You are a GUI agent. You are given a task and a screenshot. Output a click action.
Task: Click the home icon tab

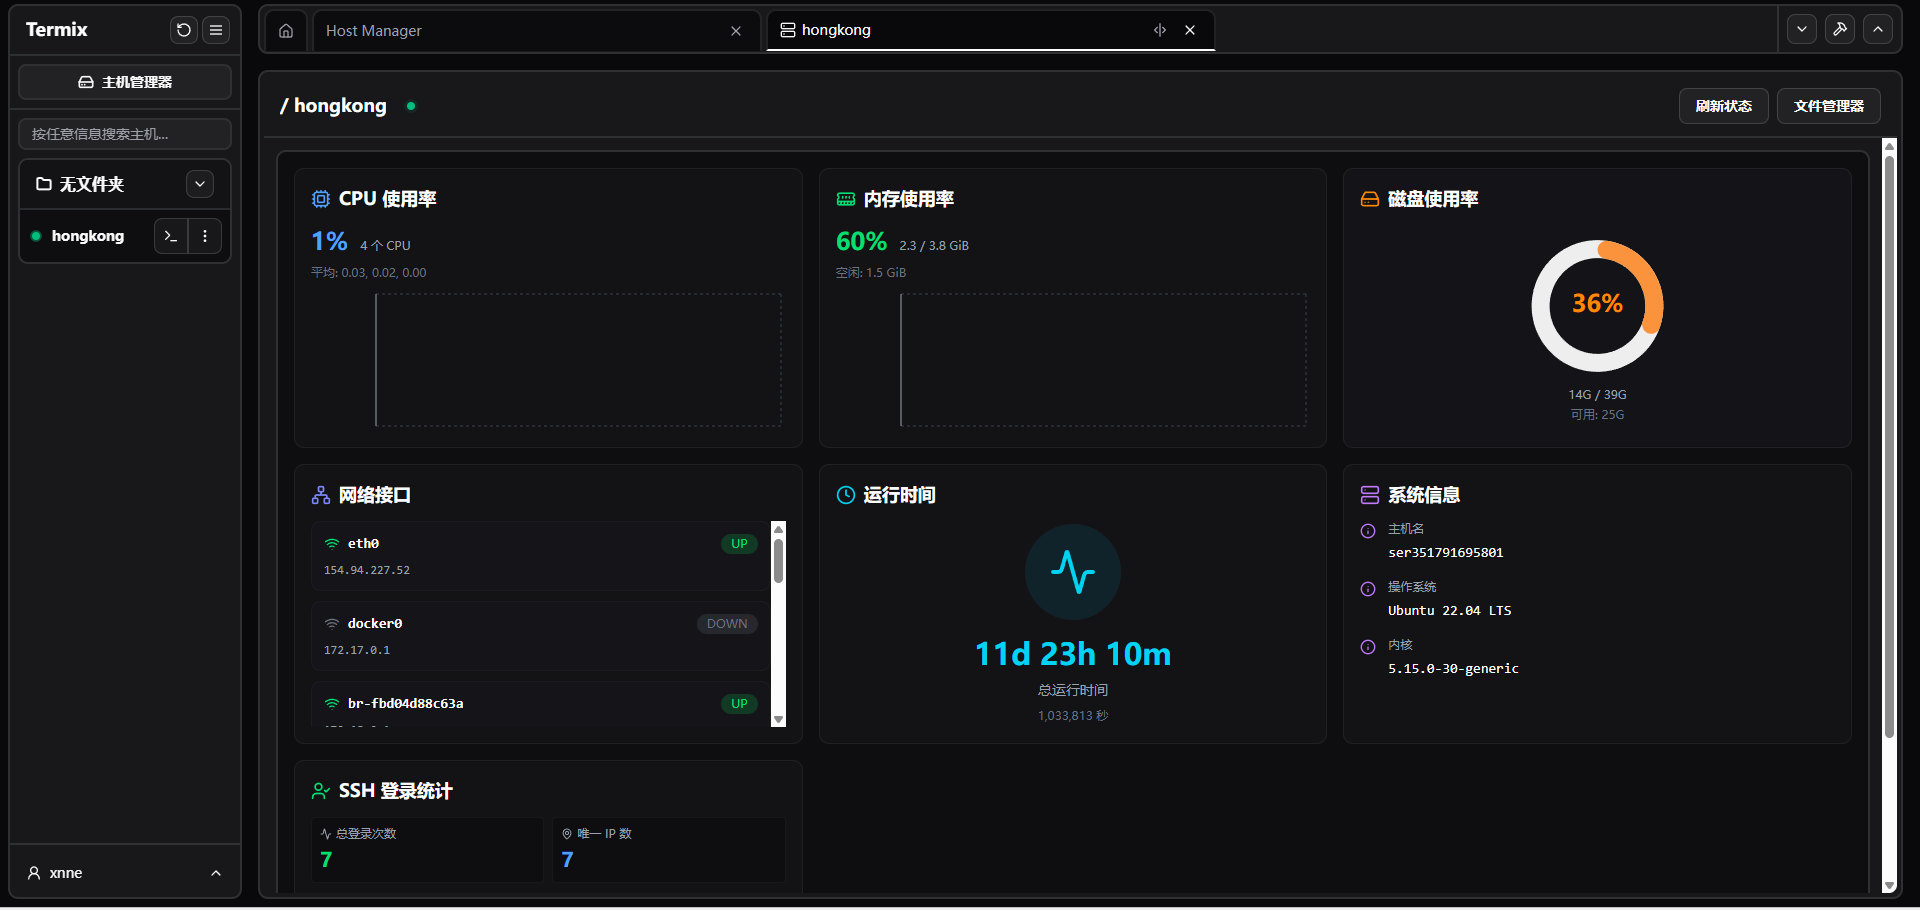tap(286, 31)
